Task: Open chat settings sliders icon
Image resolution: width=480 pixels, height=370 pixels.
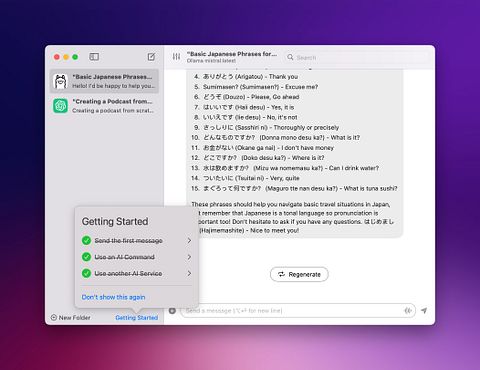Action: [x=176, y=57]
